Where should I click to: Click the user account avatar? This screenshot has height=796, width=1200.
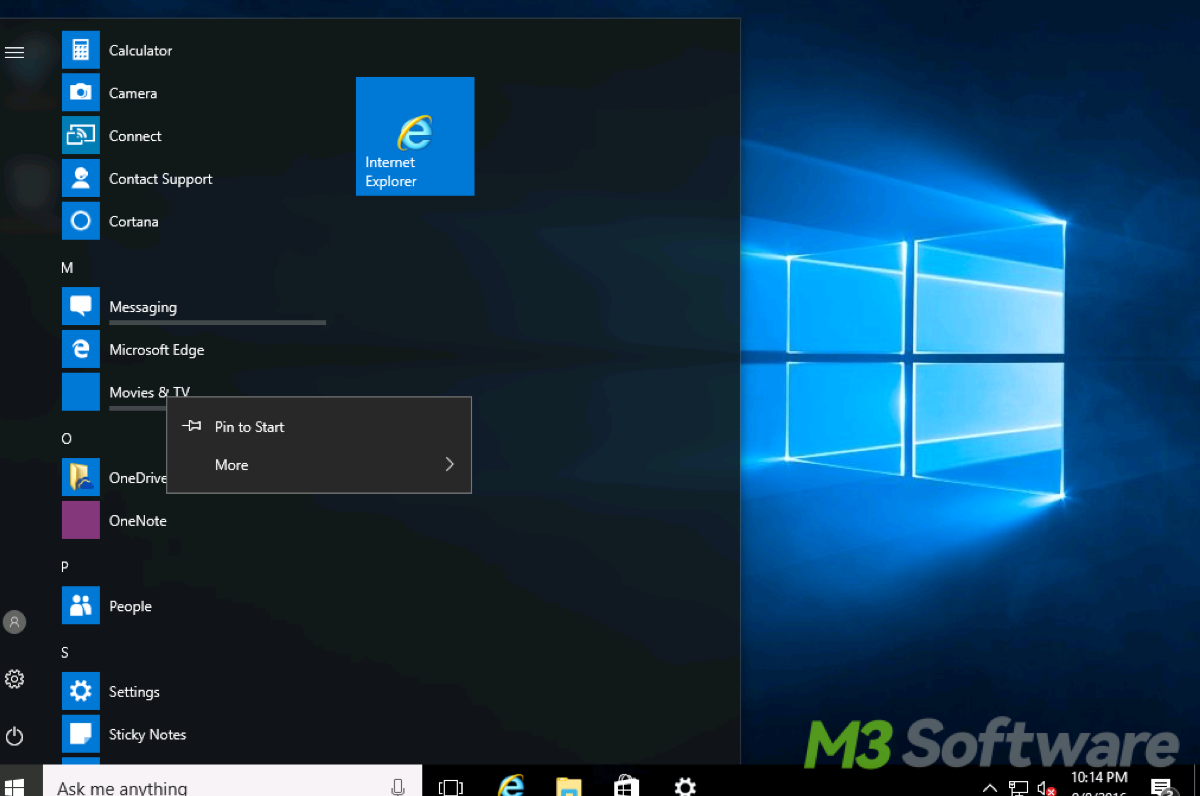coord(15,622)
